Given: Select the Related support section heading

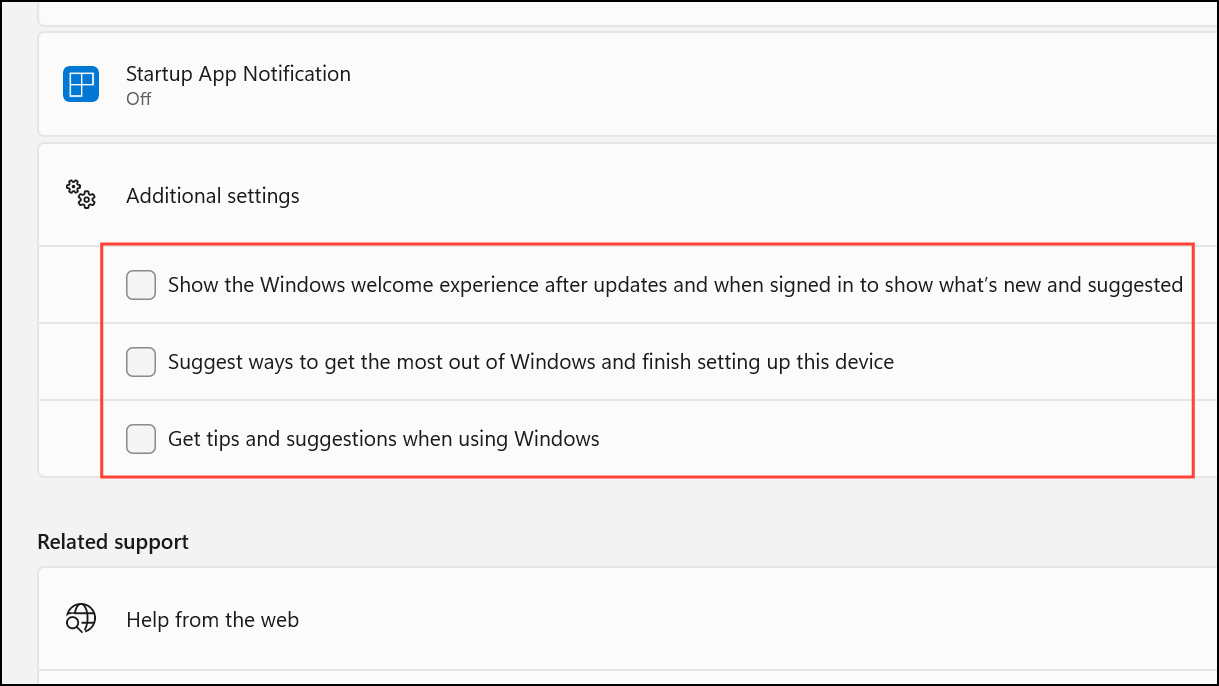Looking at the screenshot, I should click(x=112, y=541).
